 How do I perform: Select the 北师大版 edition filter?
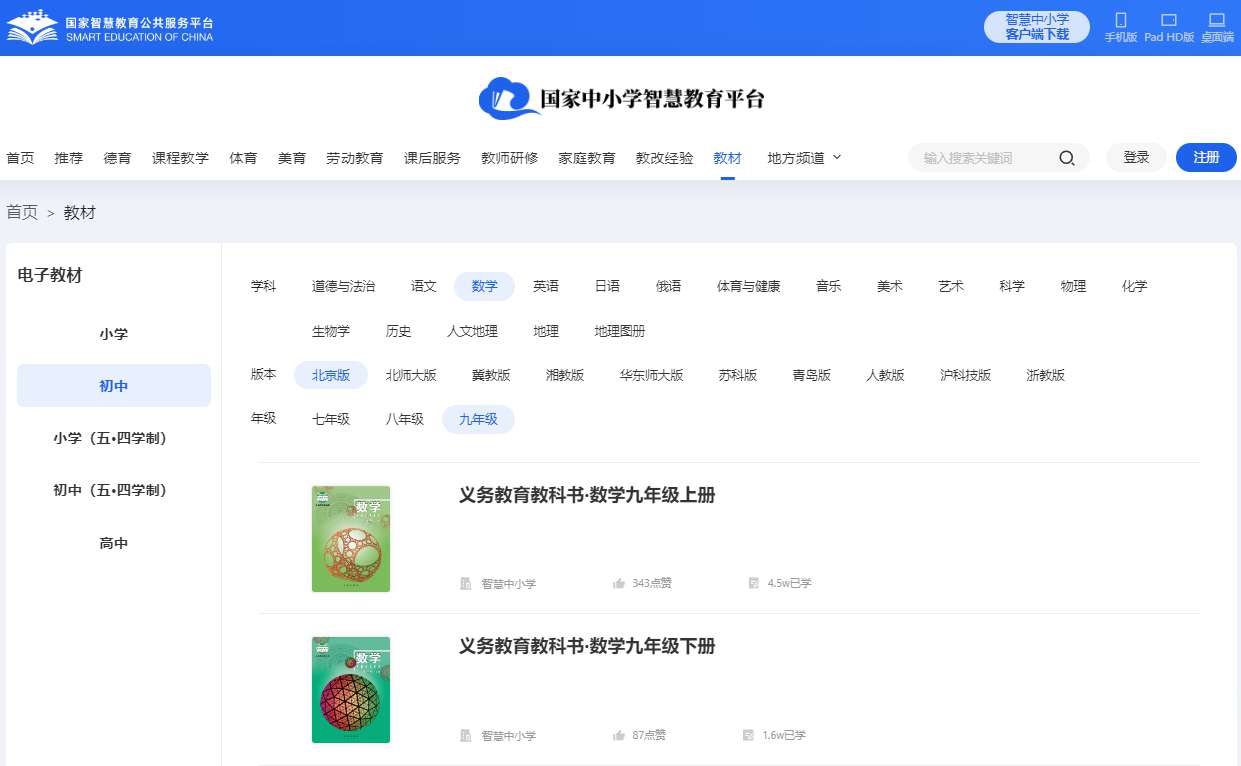point(411,375)
